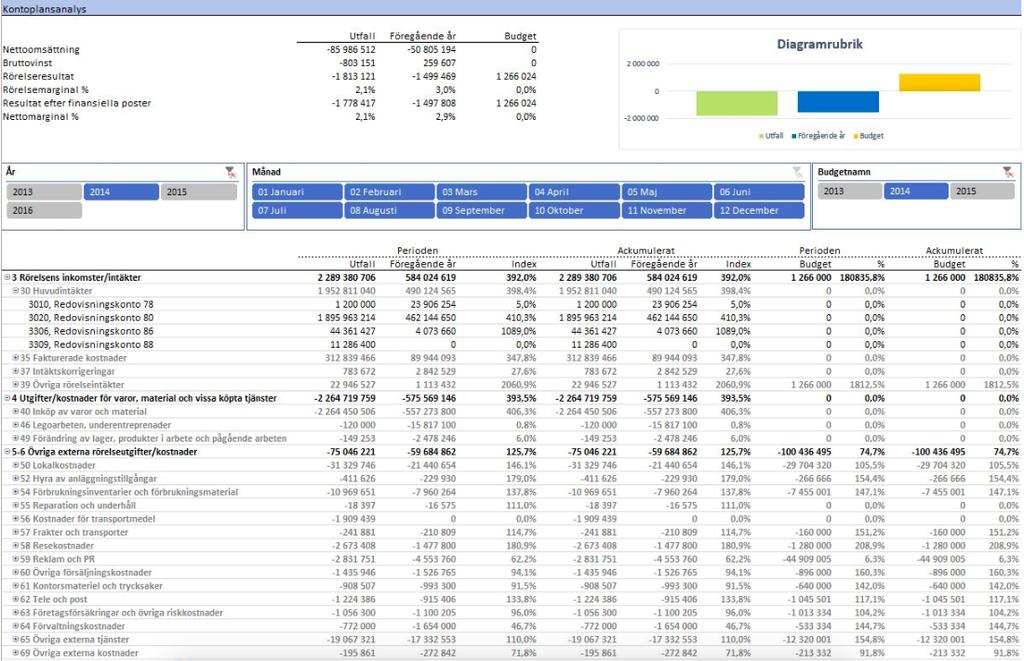Image resolution: width=1024 pixels, height=661 pixels.
Task: Click Utfall value -85 986 512
Action: pos(351,50)
